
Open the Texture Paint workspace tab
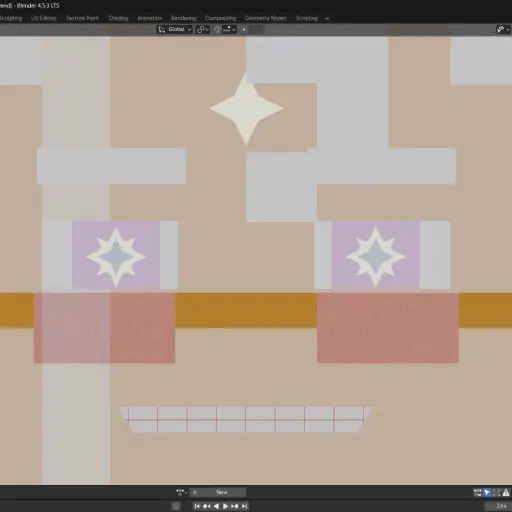click(x=82, y=18)
